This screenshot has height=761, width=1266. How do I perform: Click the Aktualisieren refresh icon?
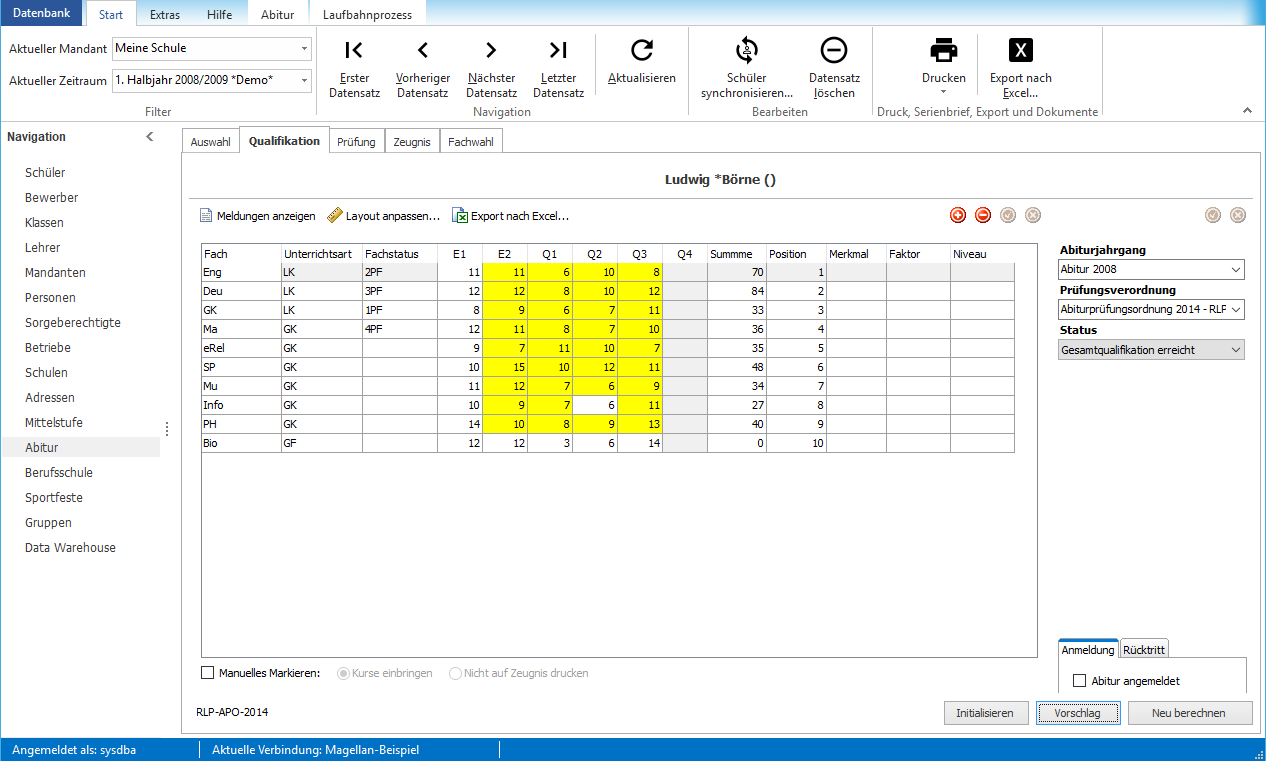point(642,51)
